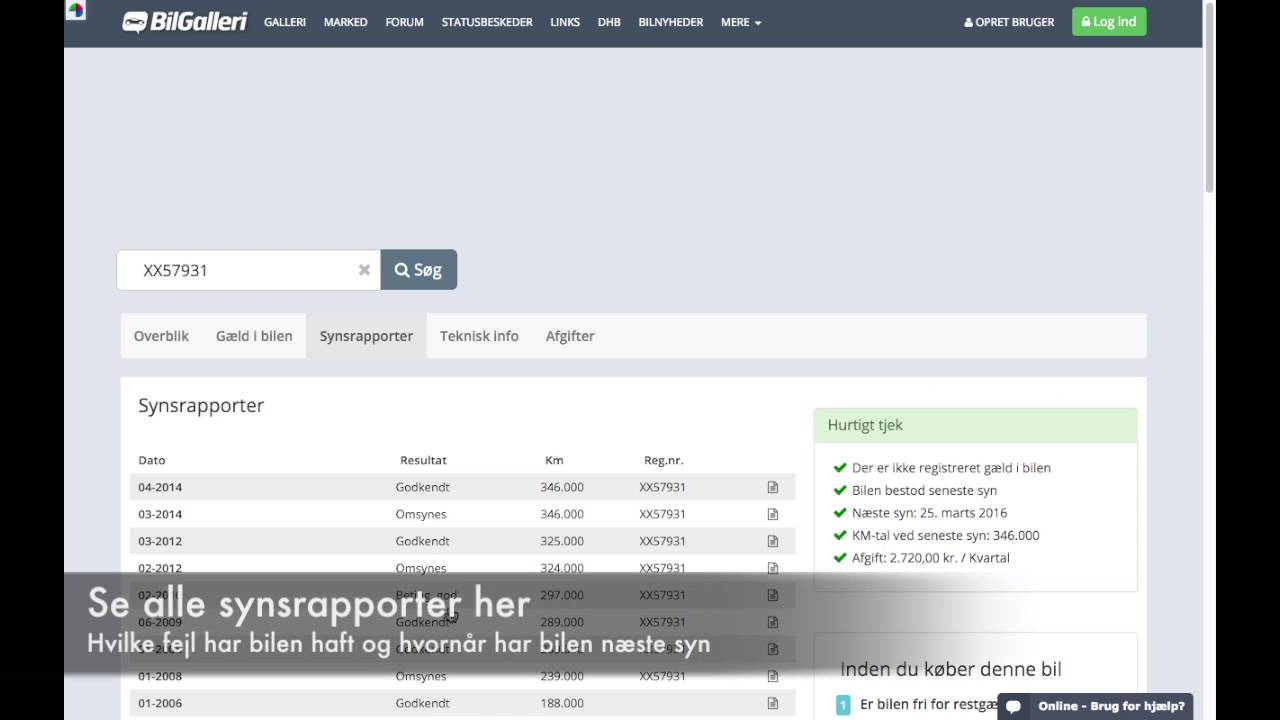This screenshot has width=1280, height=720.
Task: Click the Km column header
Action: point(554,460)
